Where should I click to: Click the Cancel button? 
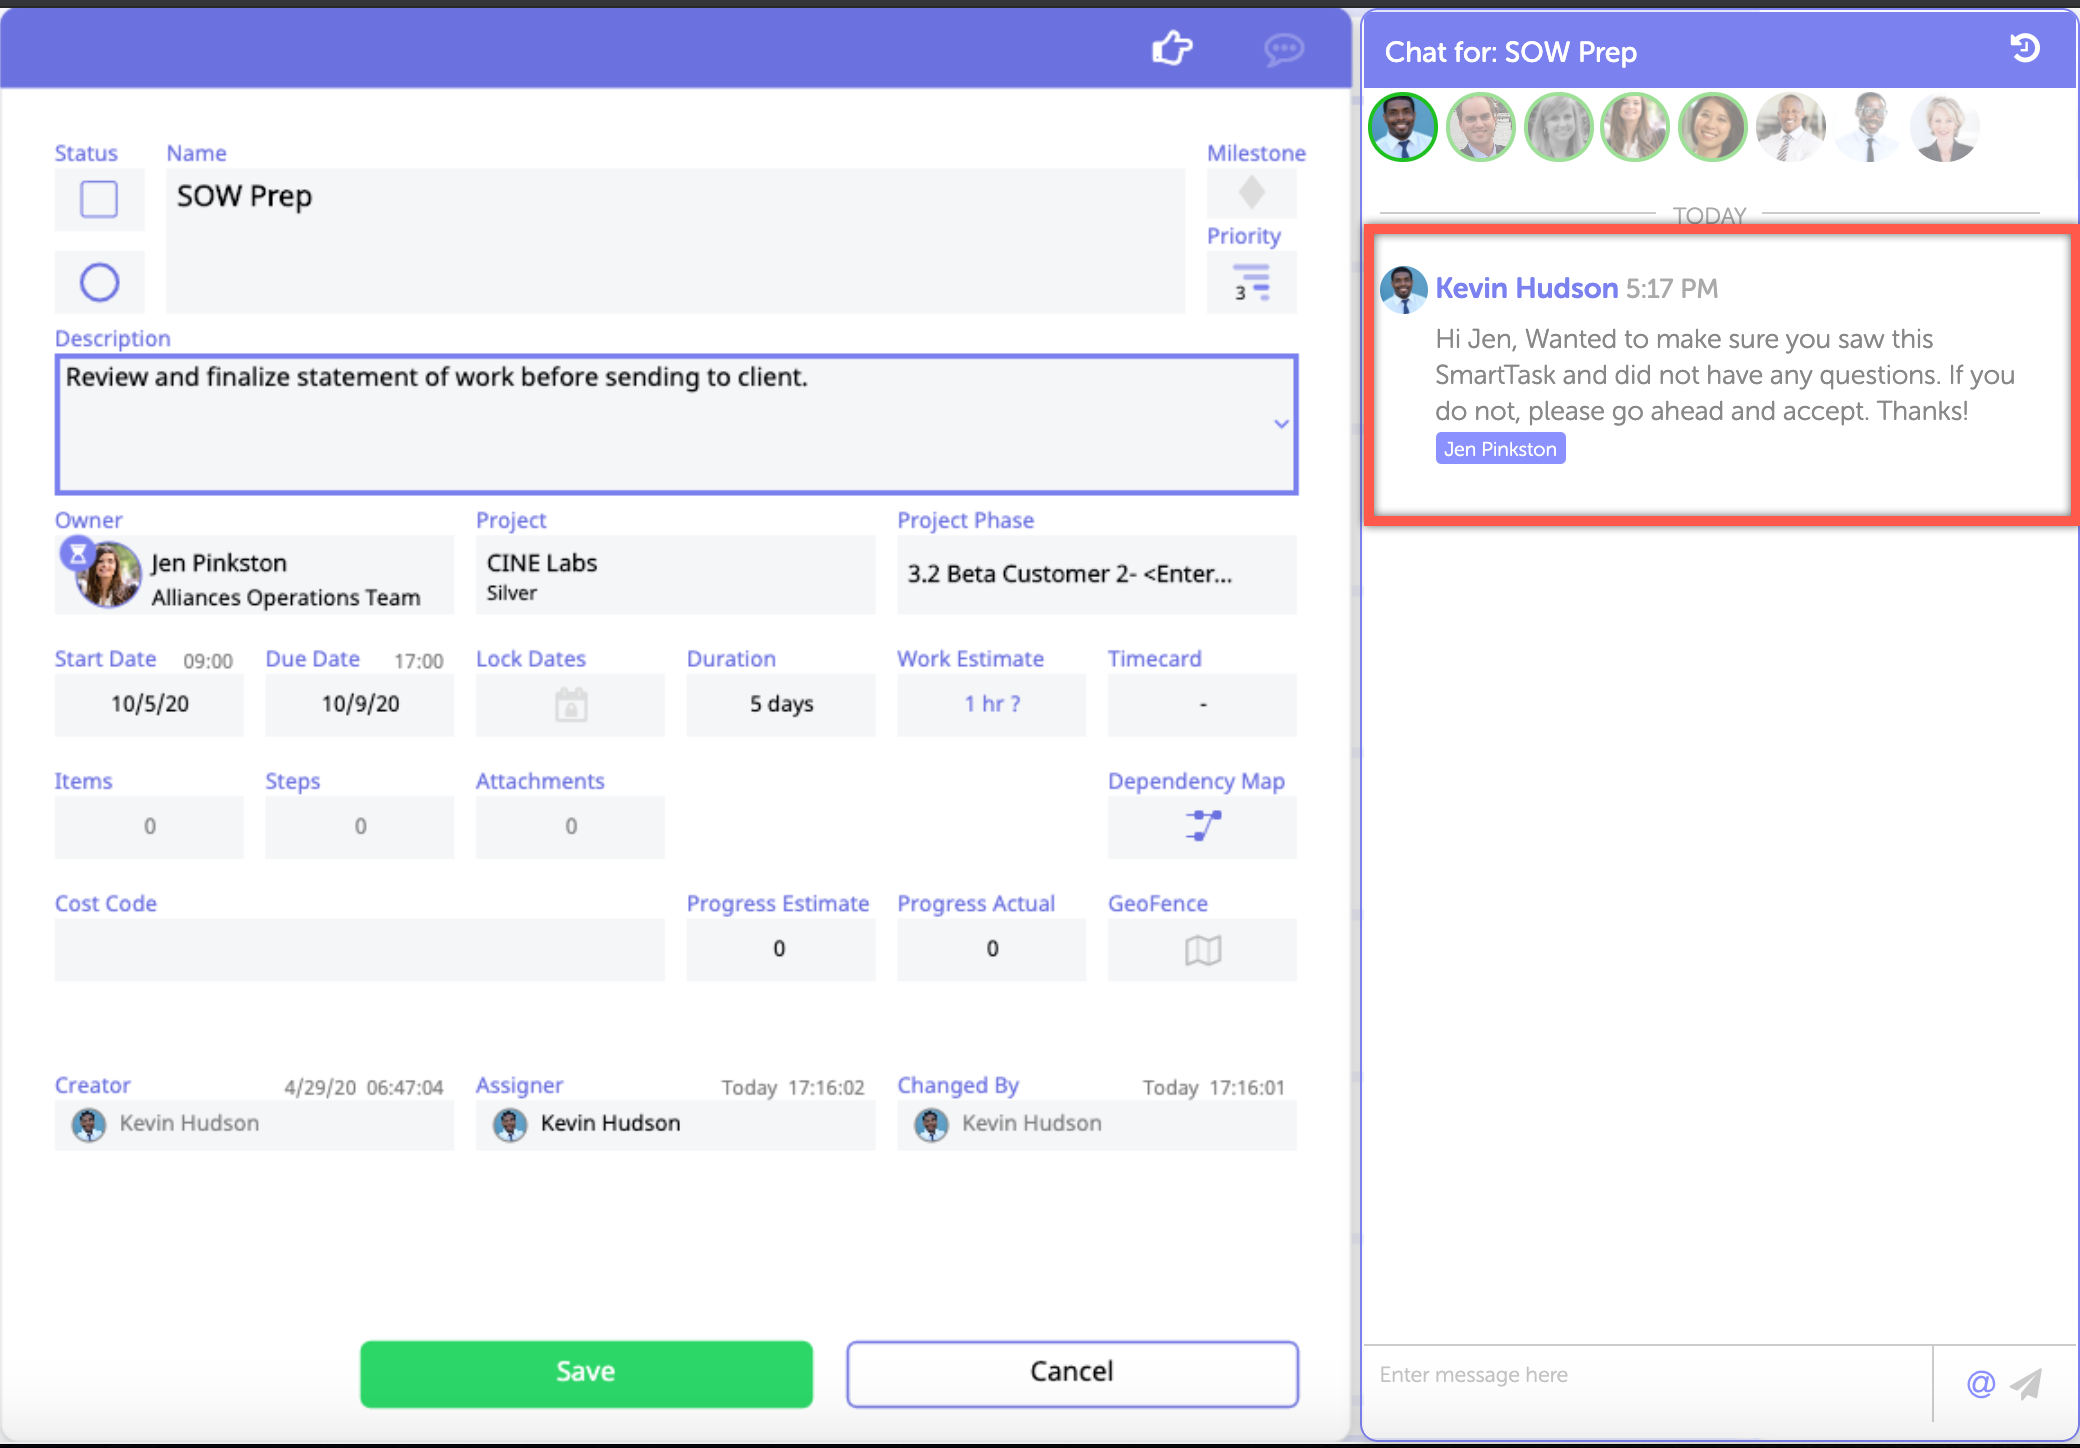1072,1373
